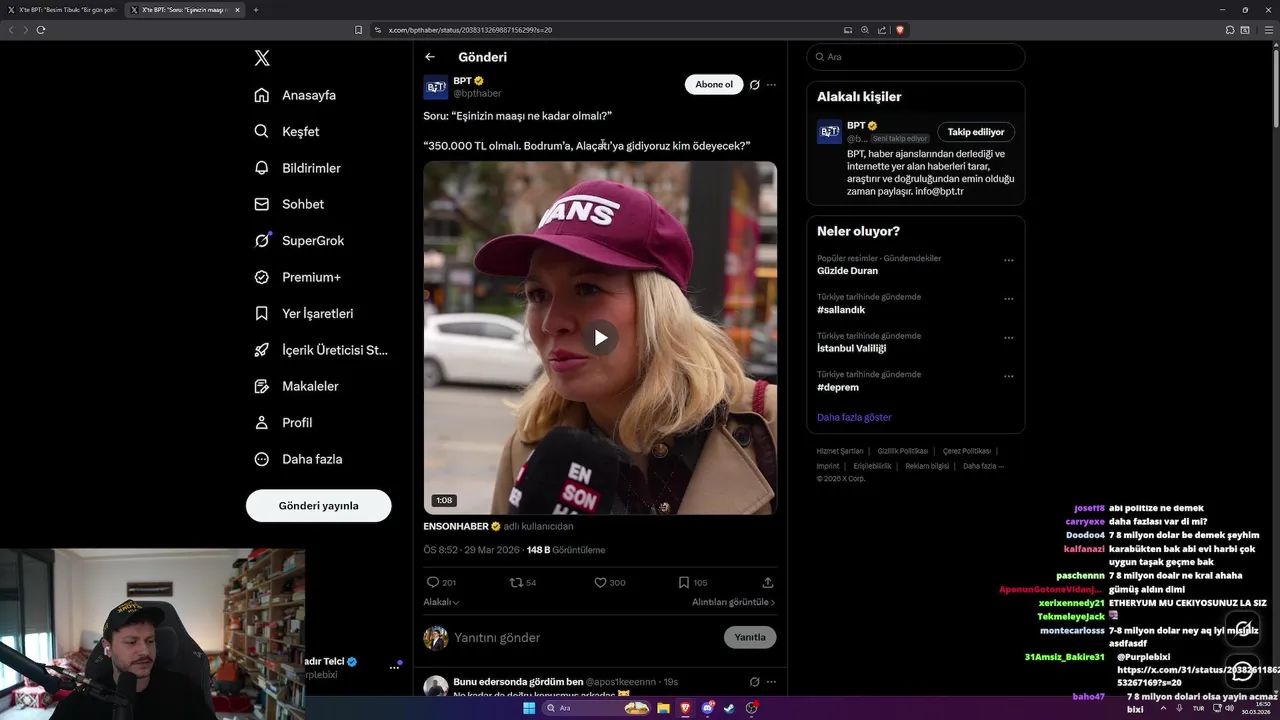Image resolution: width=1280 pixels, height=720 pixels.
Task: Reload the page
Action: click(41, 30)
